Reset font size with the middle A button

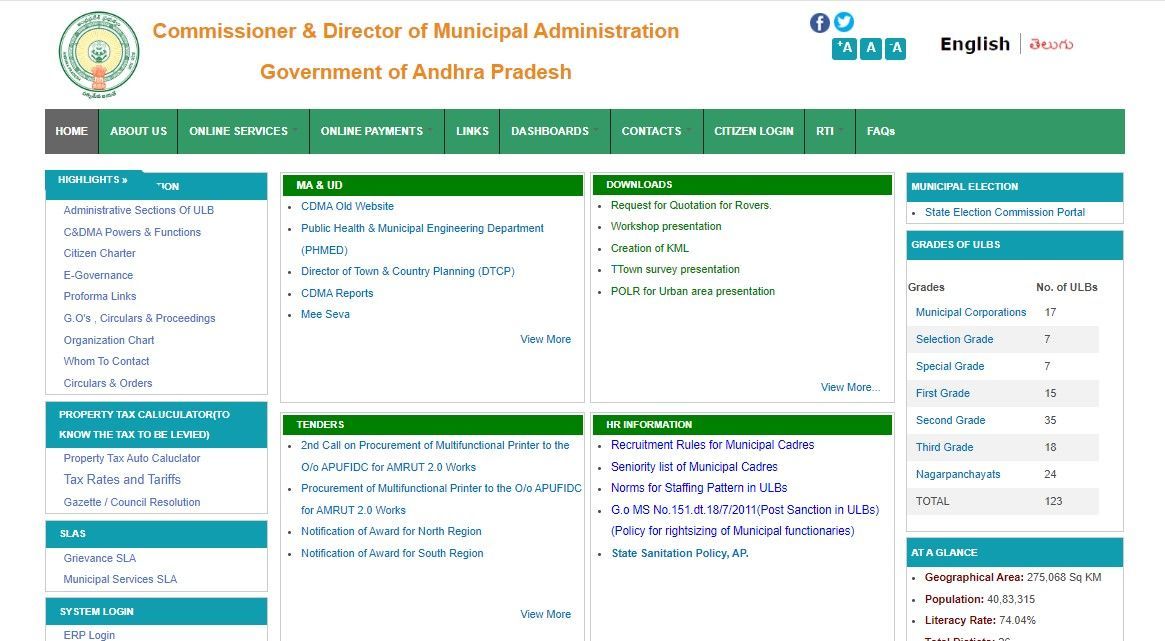pyautogui.click(x=870, y=48)
